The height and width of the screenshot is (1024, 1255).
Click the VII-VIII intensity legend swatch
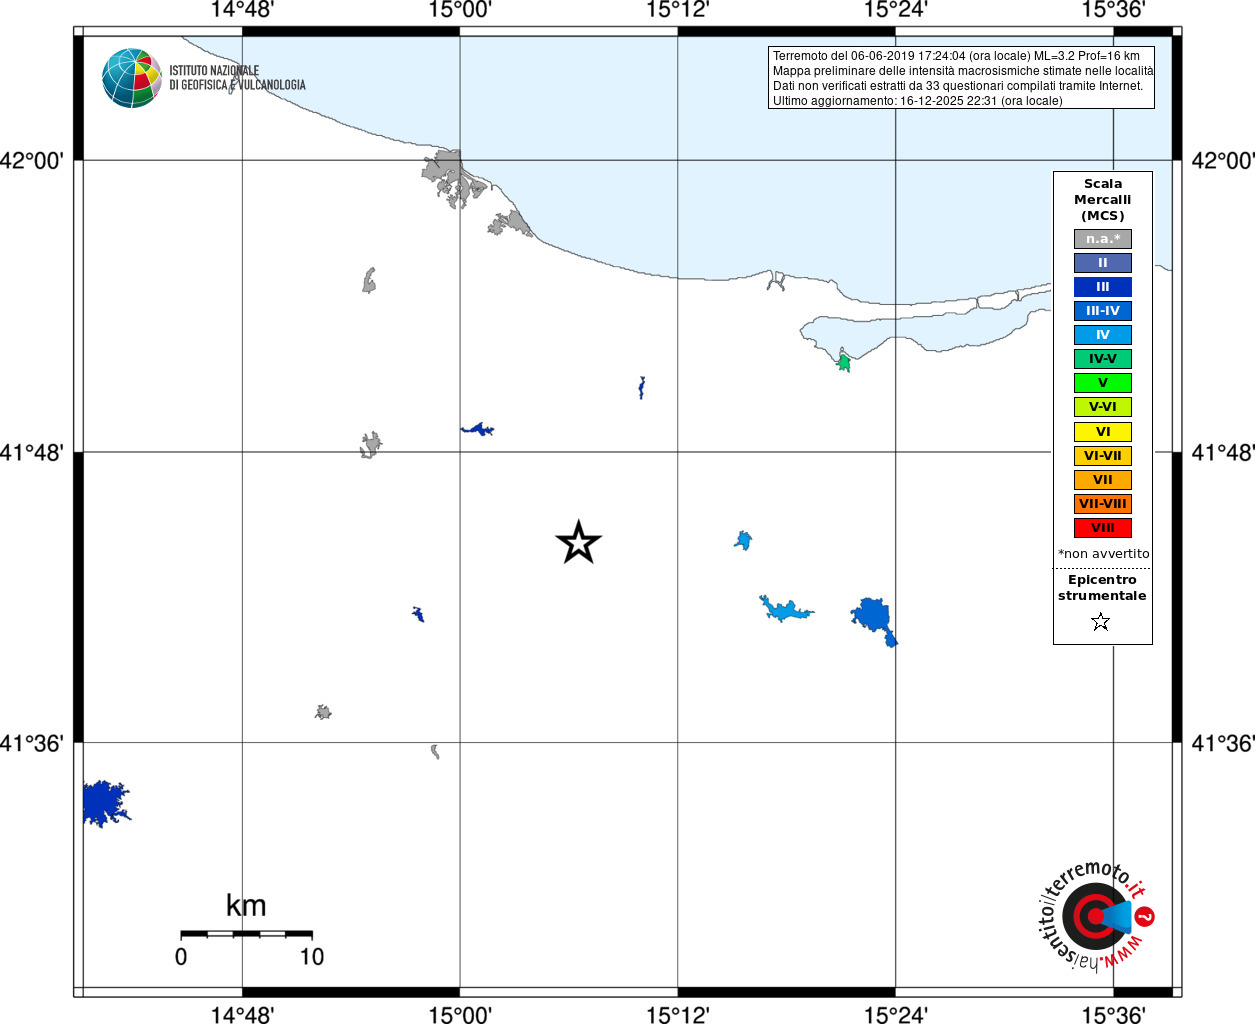[1103, 504]
